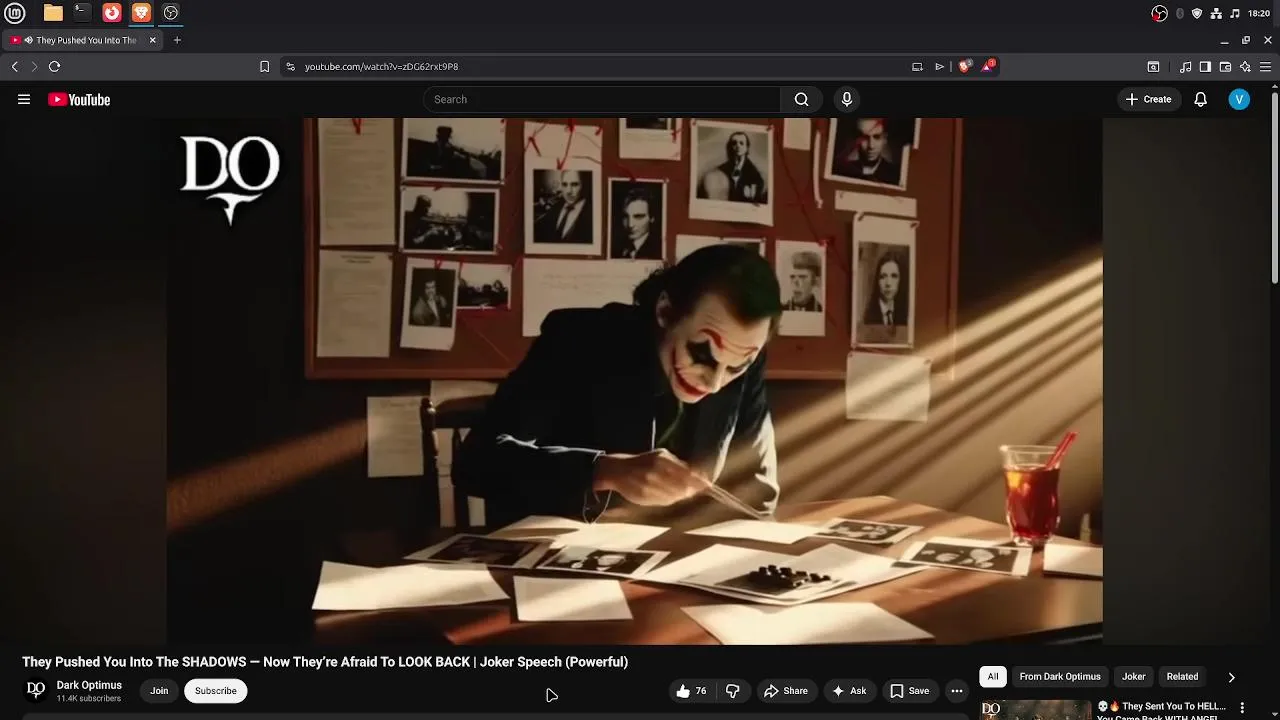Image resolution: width=1280 pixels, height=720 pixels.
Task: Go back in browser history
Action: pyautogui.click(x=14, y=66)
